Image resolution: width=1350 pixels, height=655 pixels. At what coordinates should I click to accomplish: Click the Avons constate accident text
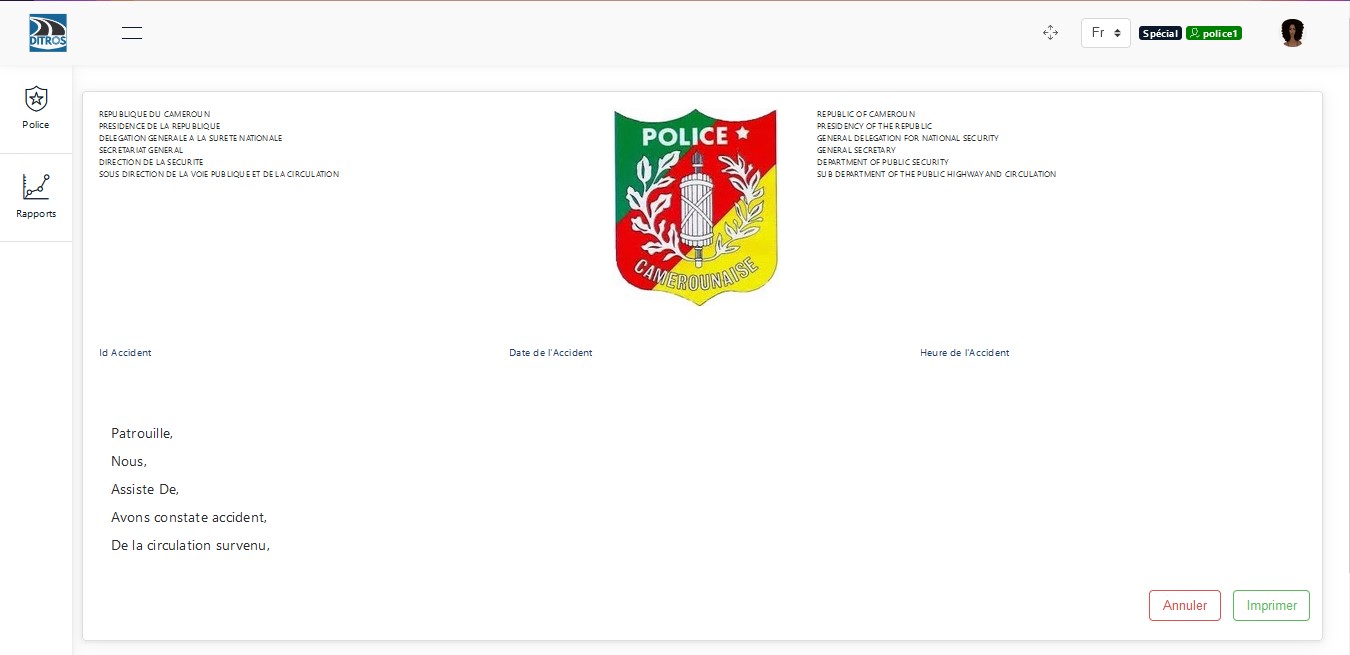(189, 518)
